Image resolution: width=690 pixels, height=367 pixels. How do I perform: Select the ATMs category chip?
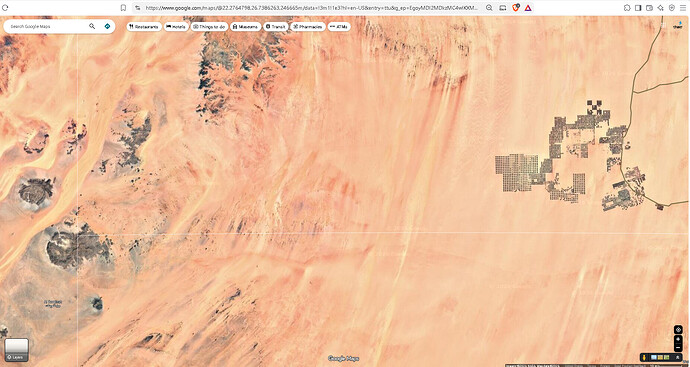[339, 27]
